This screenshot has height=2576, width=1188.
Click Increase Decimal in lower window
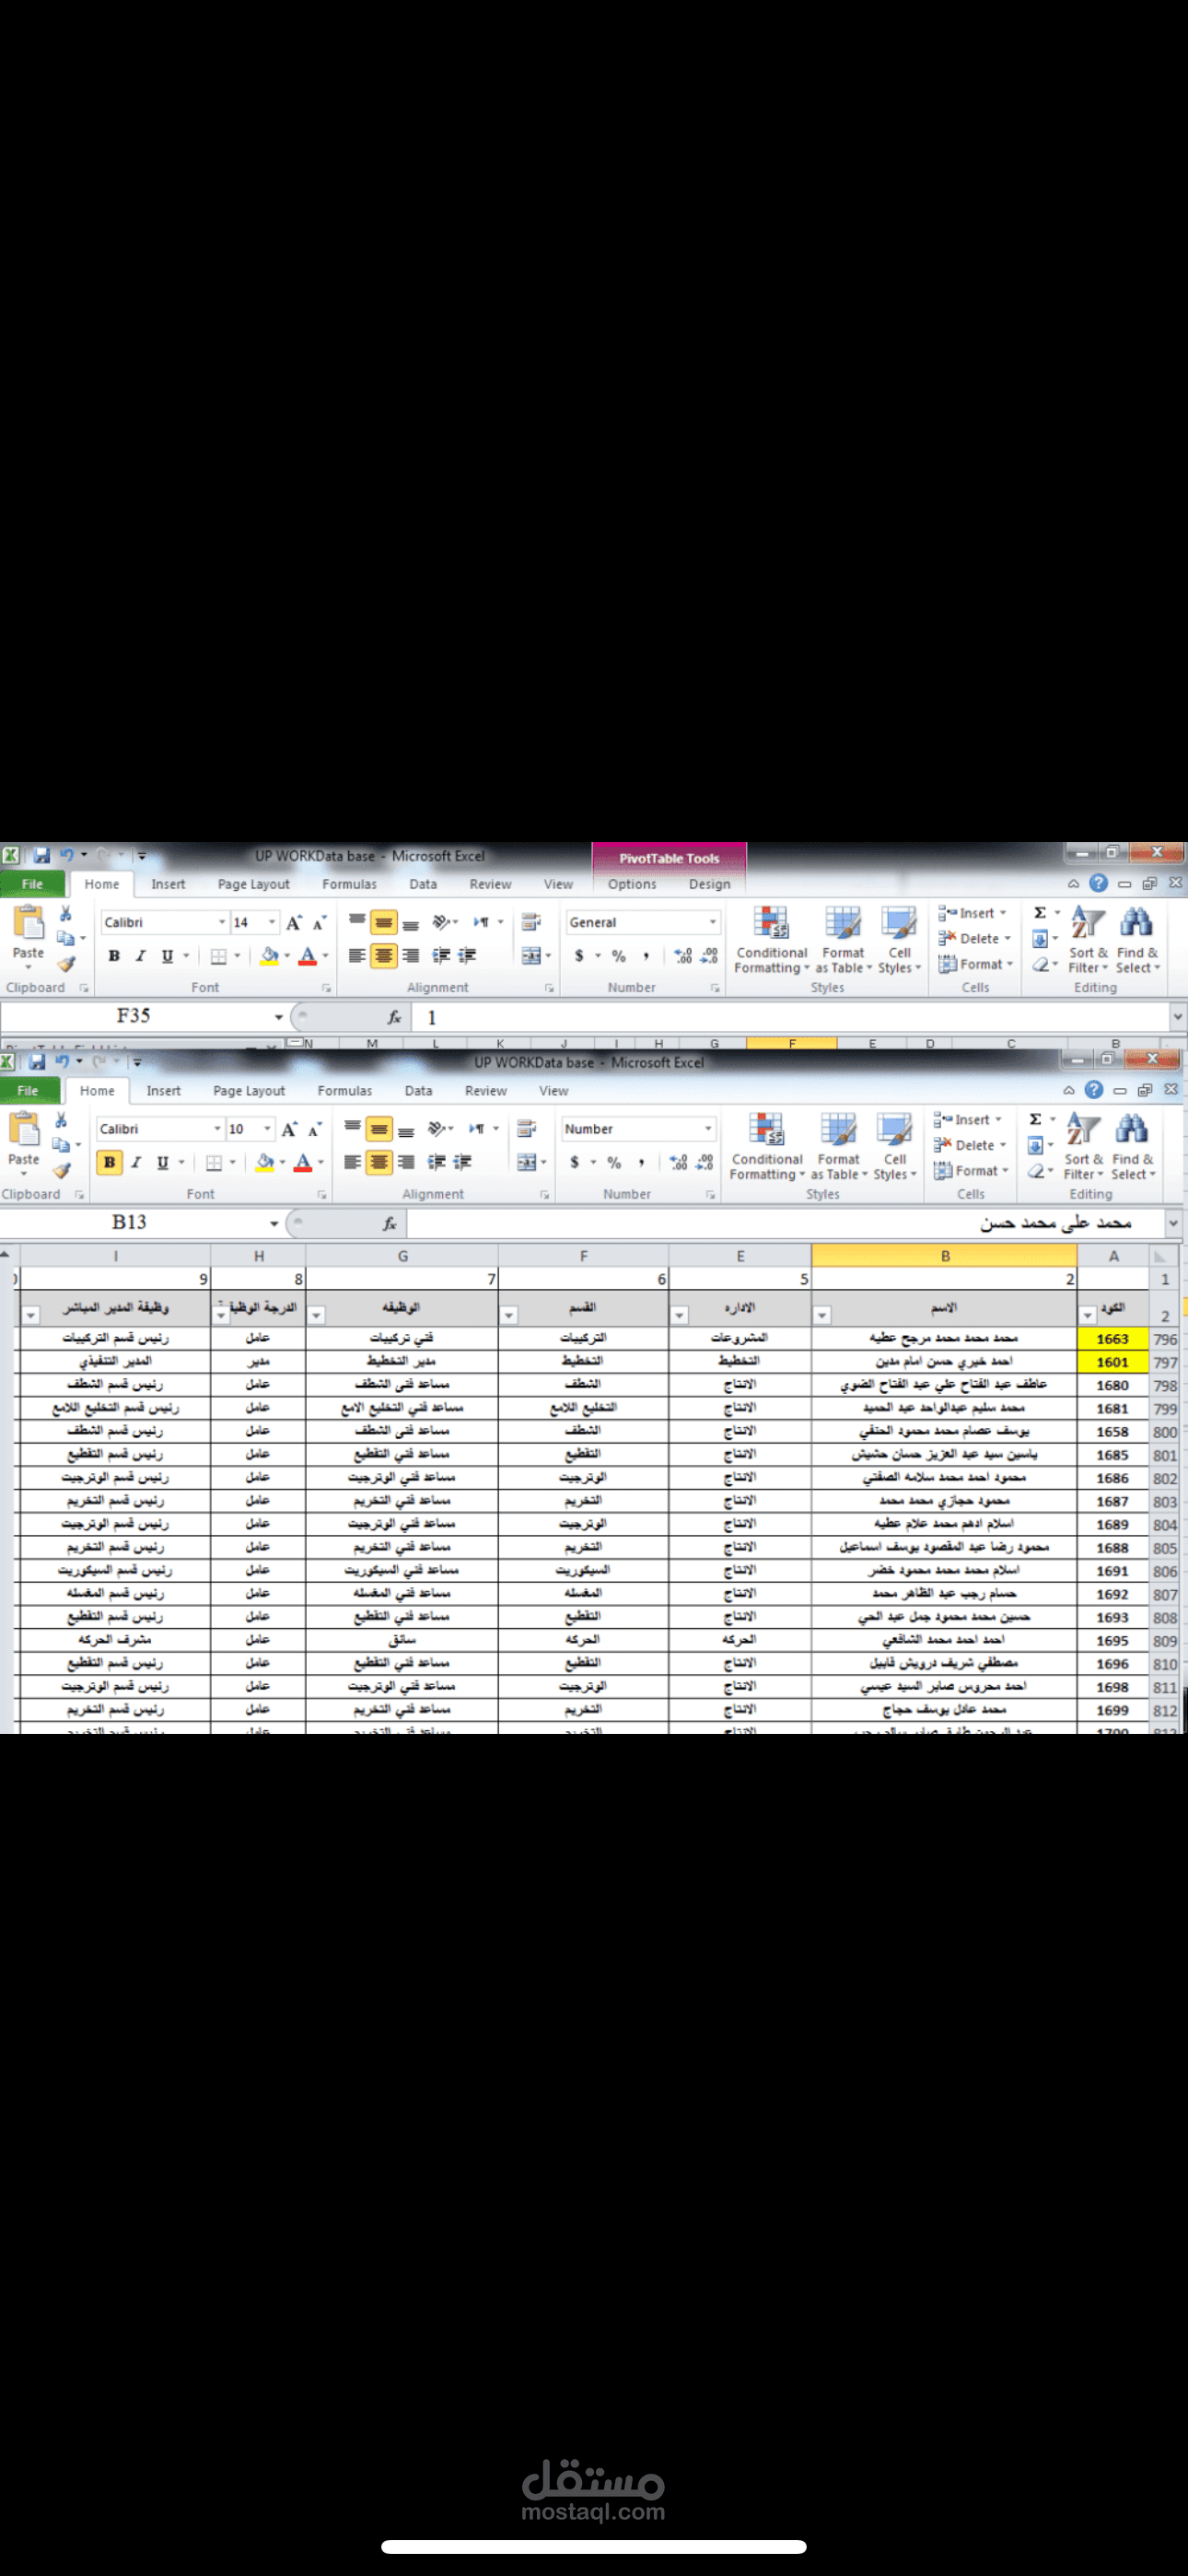[678, 1162]
